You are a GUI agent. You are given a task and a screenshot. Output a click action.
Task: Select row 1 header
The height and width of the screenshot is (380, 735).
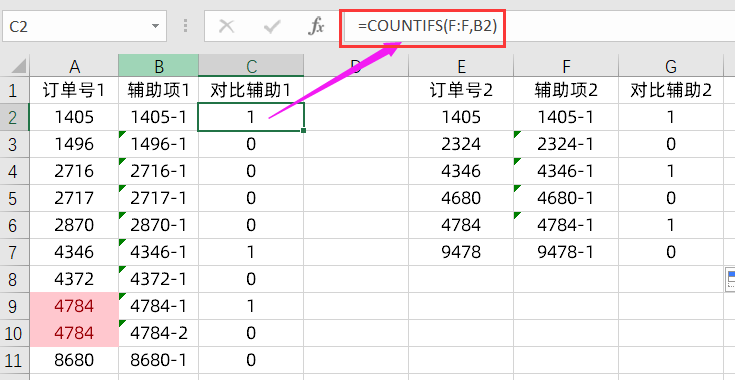pyautogui.click(x=14, y=90)
